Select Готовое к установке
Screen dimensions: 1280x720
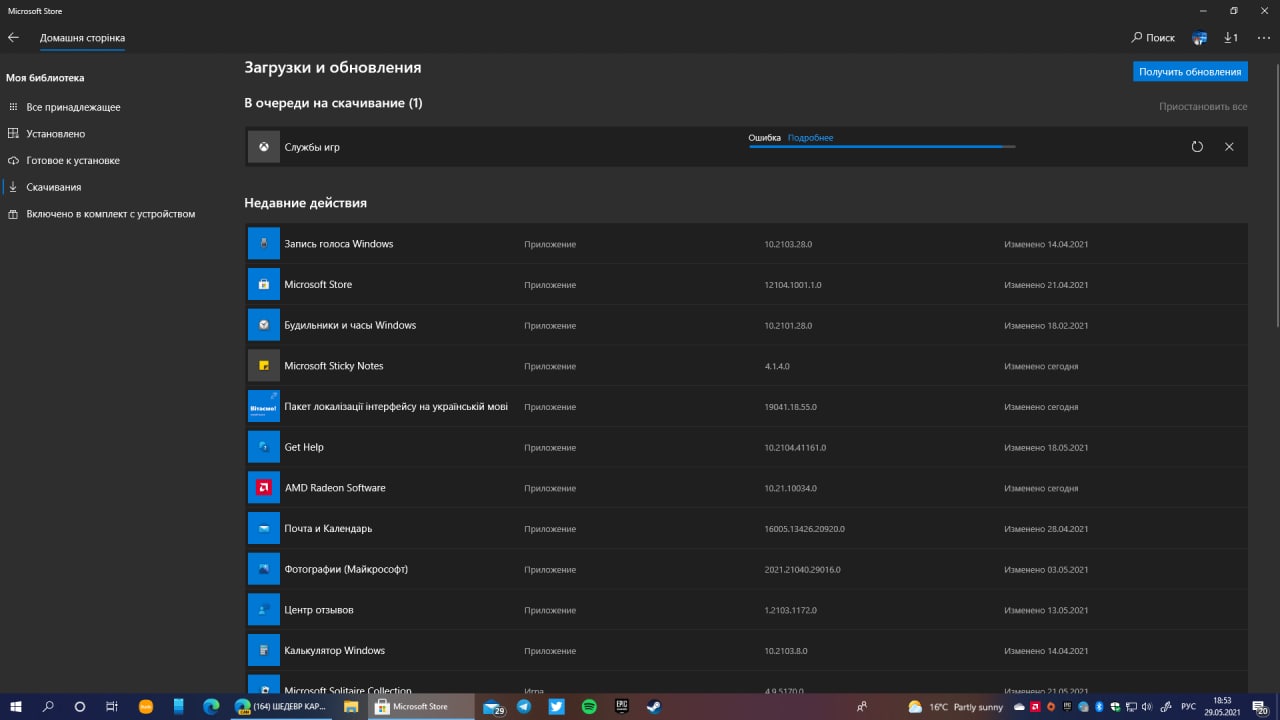[x=73, y=160]
